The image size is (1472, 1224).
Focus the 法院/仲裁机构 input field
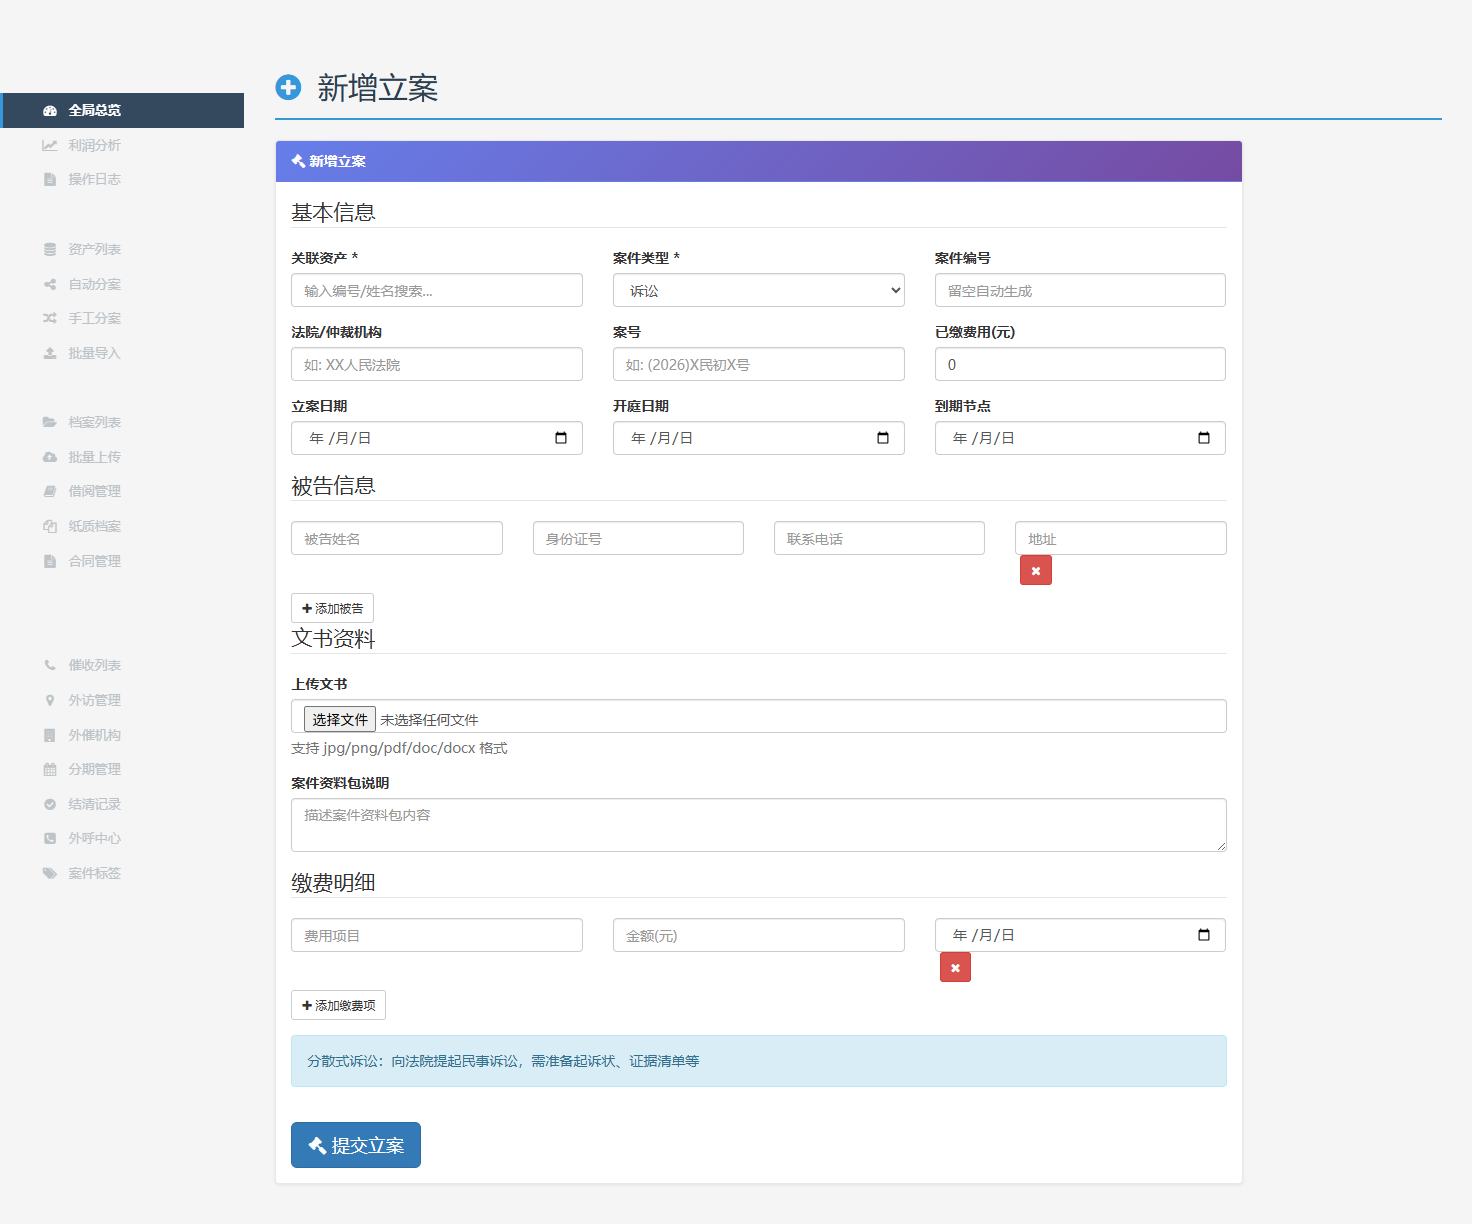437,364
